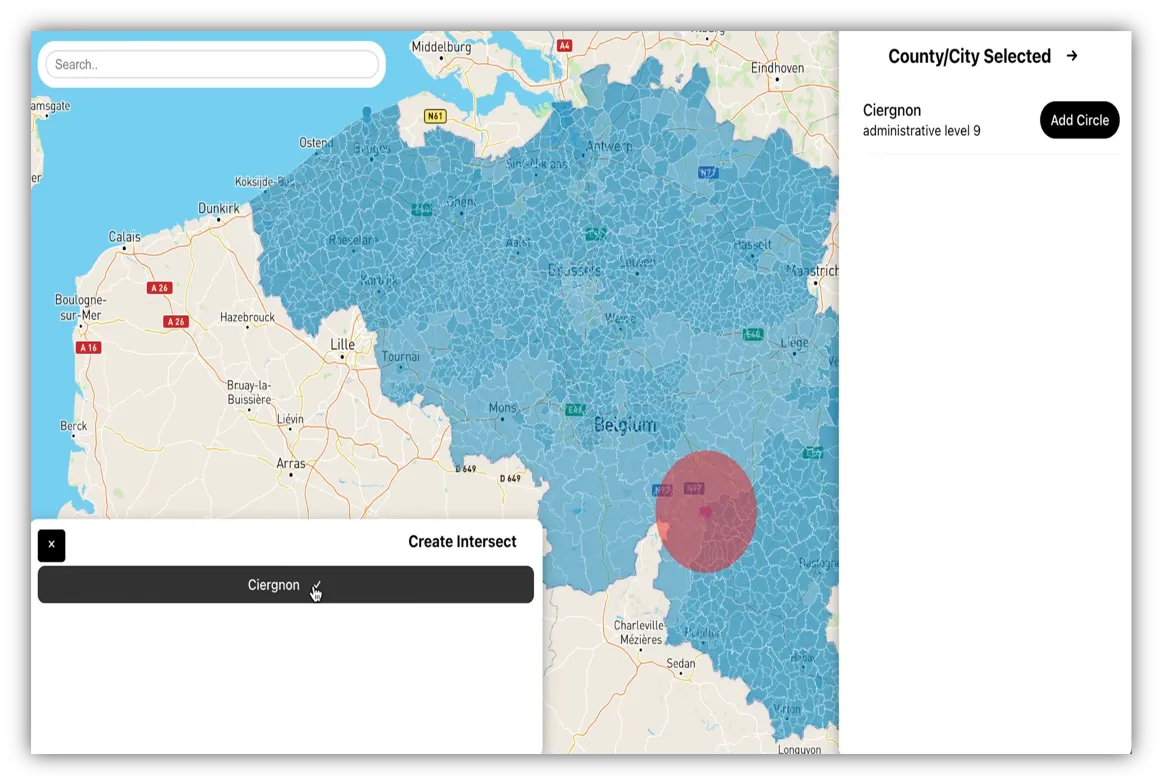Select the Ciergnon row in Create Intersect panel
This screenshot has height=784, width=1164.
[274, 585]
